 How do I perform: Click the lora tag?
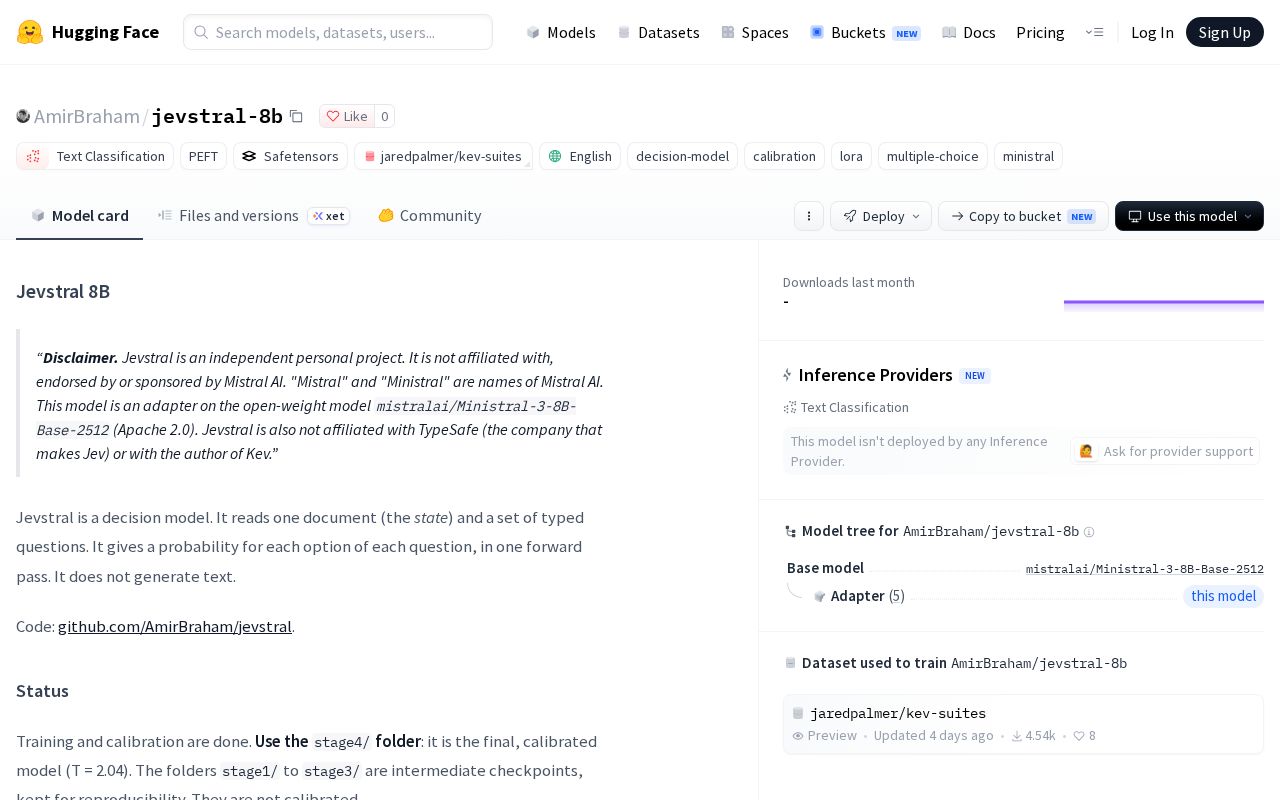point(851,156)
